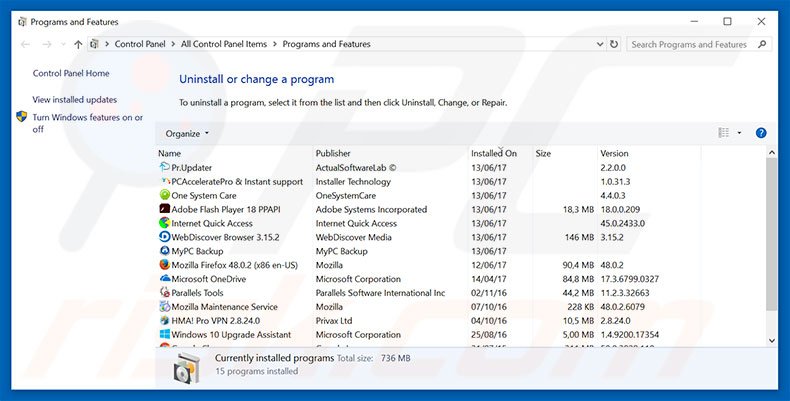Click the scrollbar down arrow
This screenshot has width=790, height=401.
point(771,341)
